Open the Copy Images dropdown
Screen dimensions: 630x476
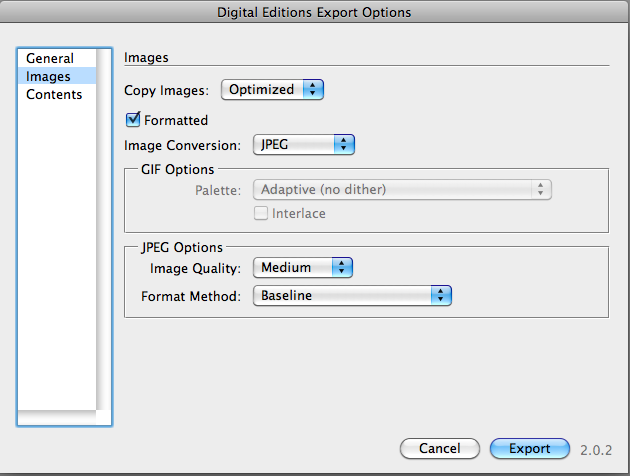(x=273, y=90)
